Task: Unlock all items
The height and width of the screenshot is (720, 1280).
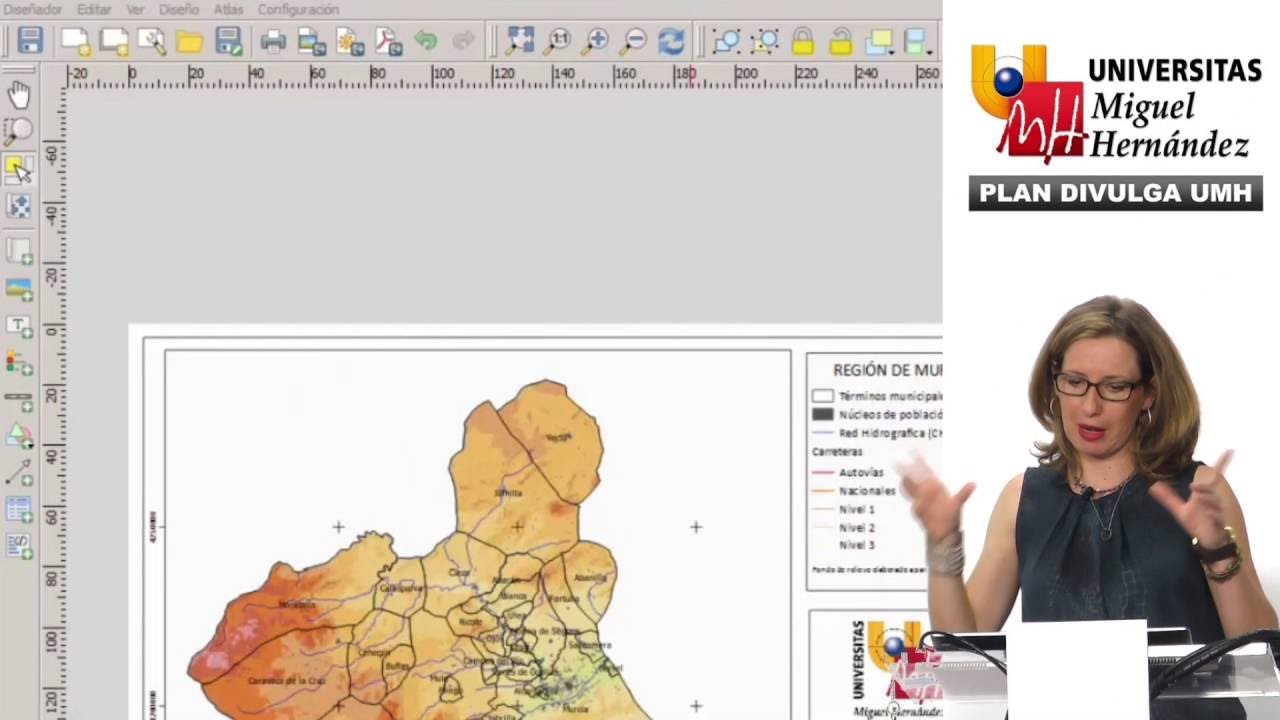Action: 841,41
